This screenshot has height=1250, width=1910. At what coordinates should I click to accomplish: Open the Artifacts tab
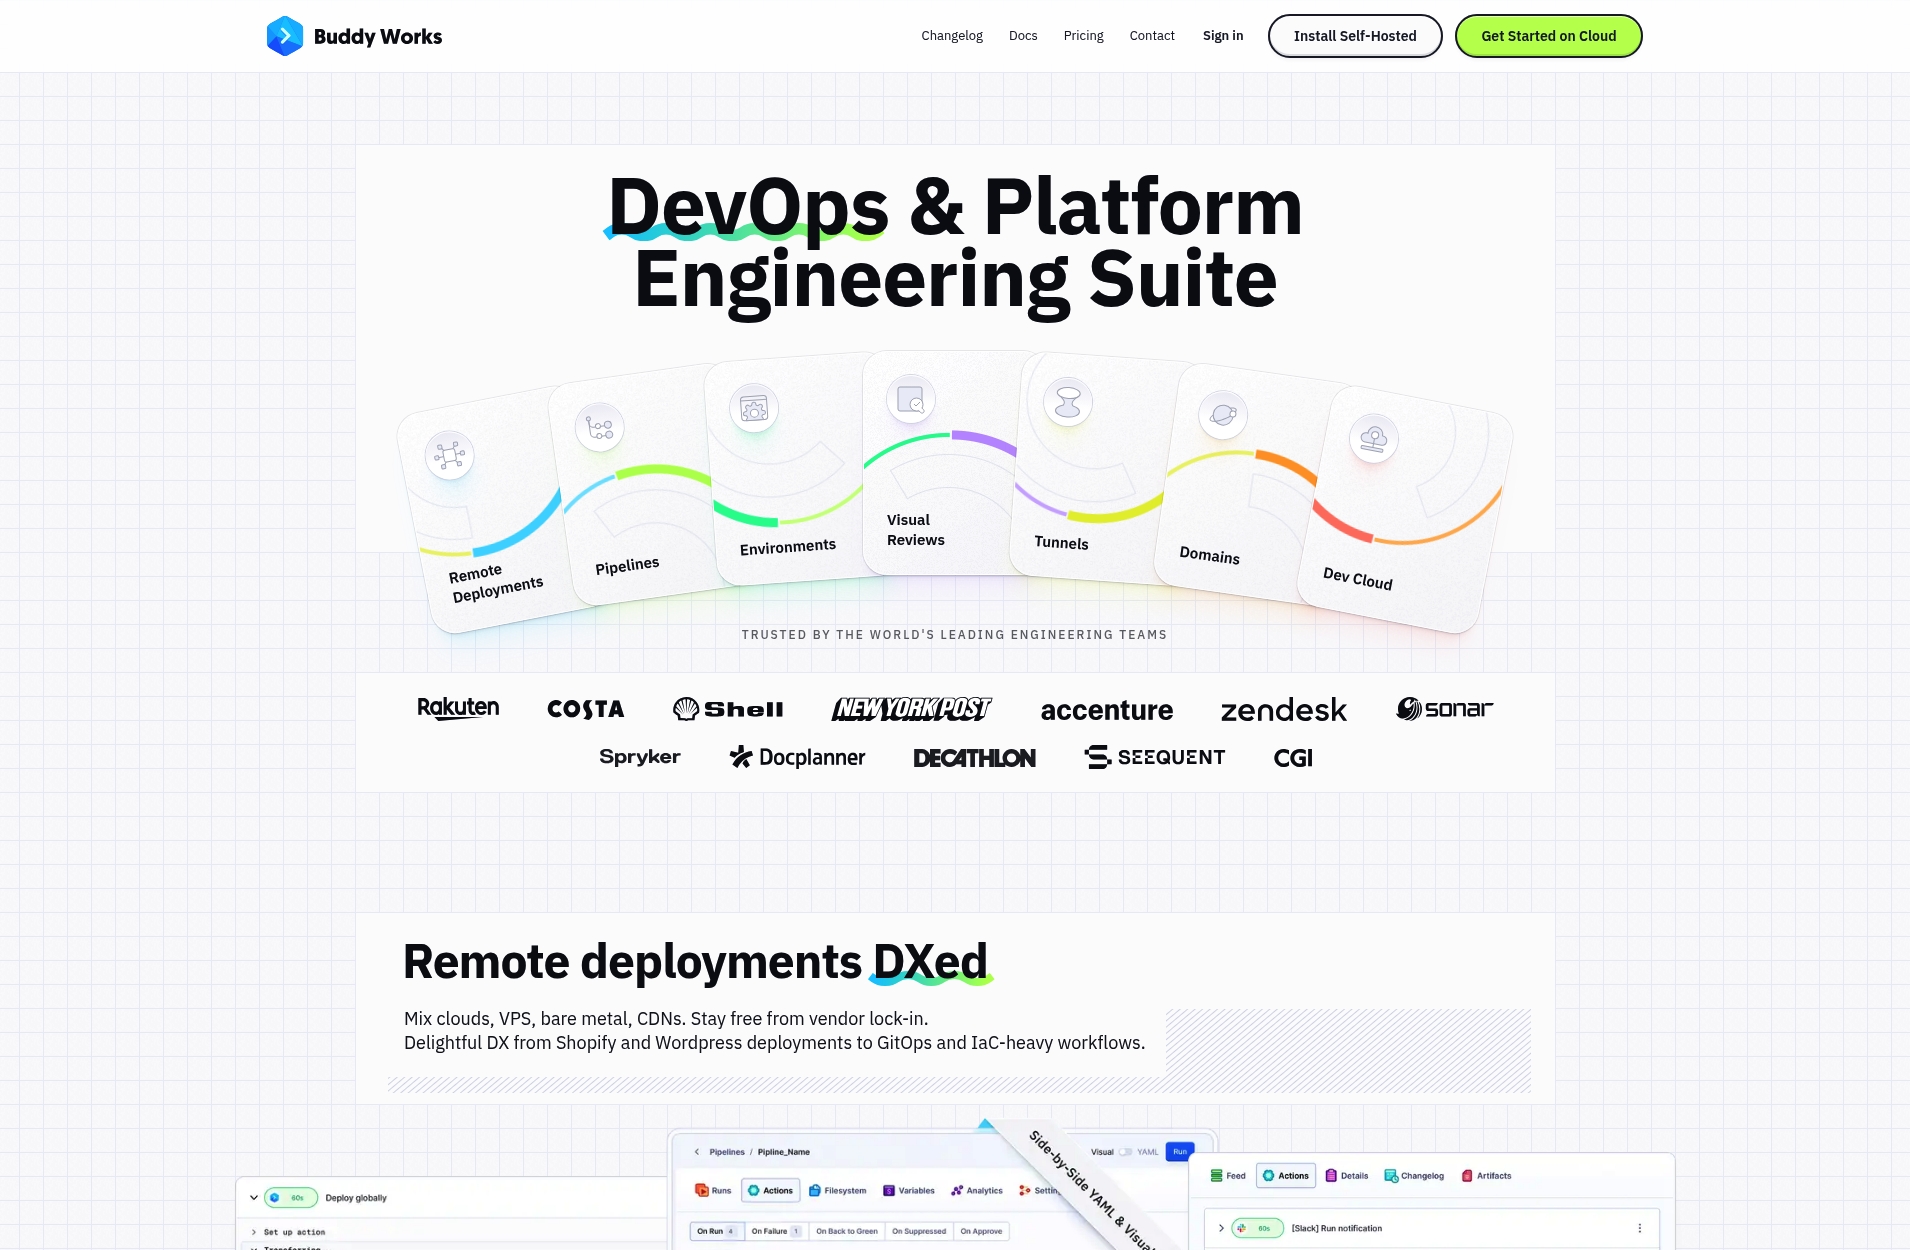tap(1487, 1176)
